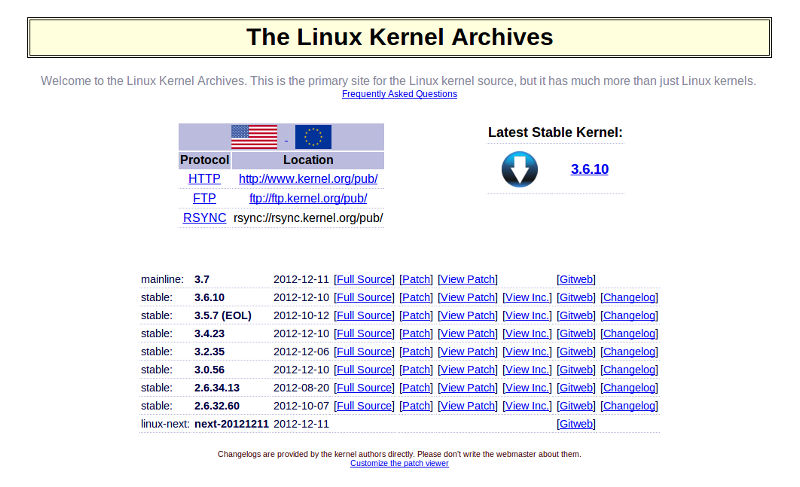Download Full Source for mainline 3.7
The height and width of the screenshot is (487, 800).
pyautogui.click(x=364, y=279)
